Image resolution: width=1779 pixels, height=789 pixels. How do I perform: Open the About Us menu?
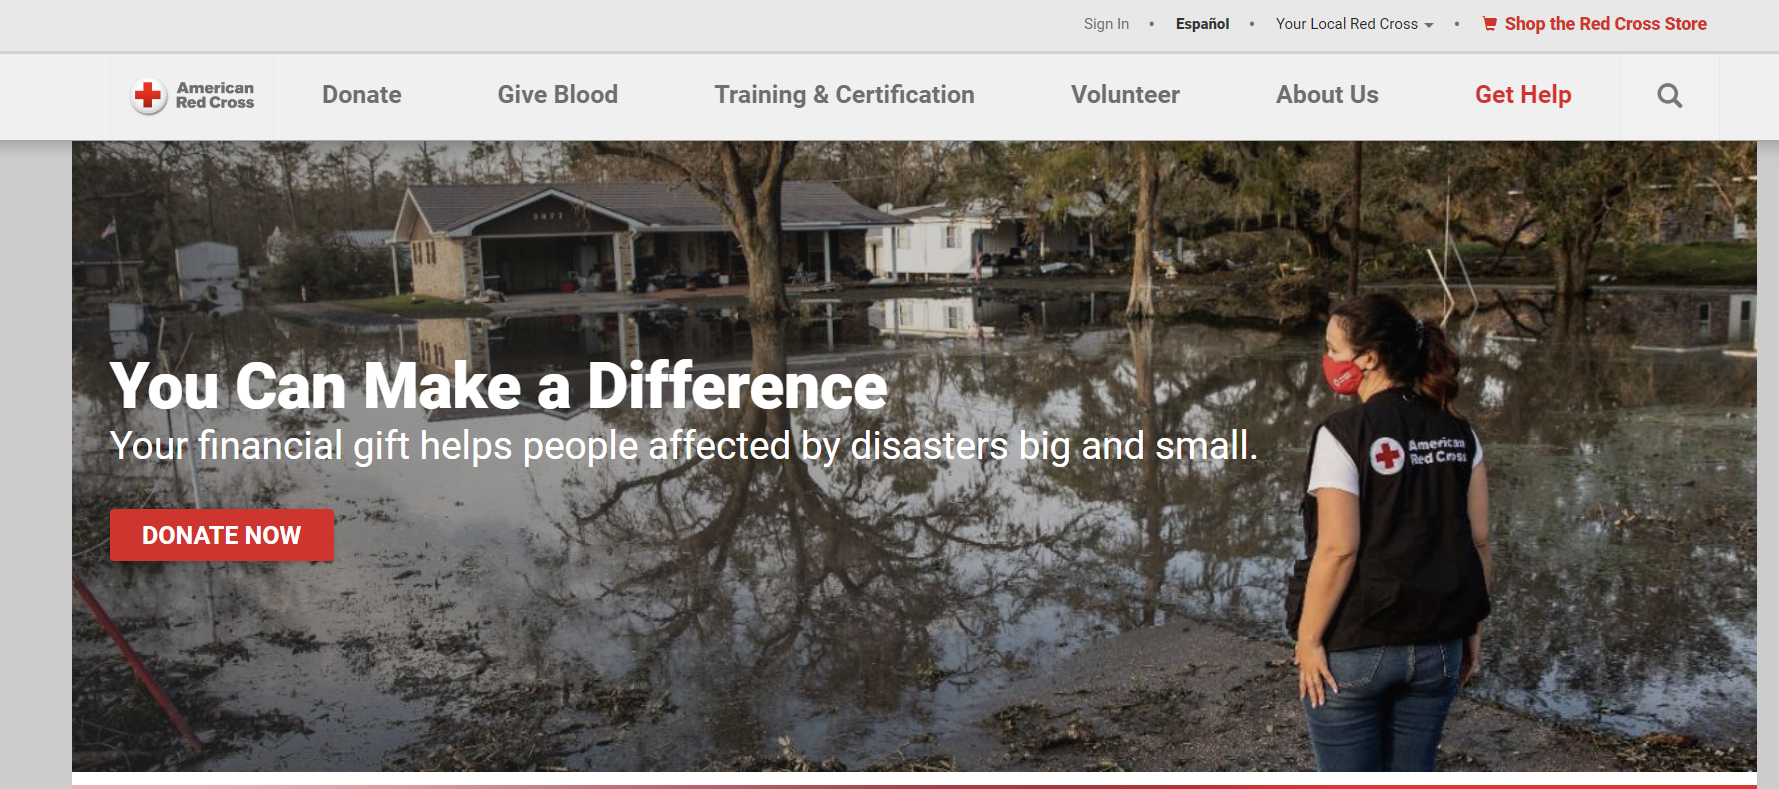[x=1327, y=95]
